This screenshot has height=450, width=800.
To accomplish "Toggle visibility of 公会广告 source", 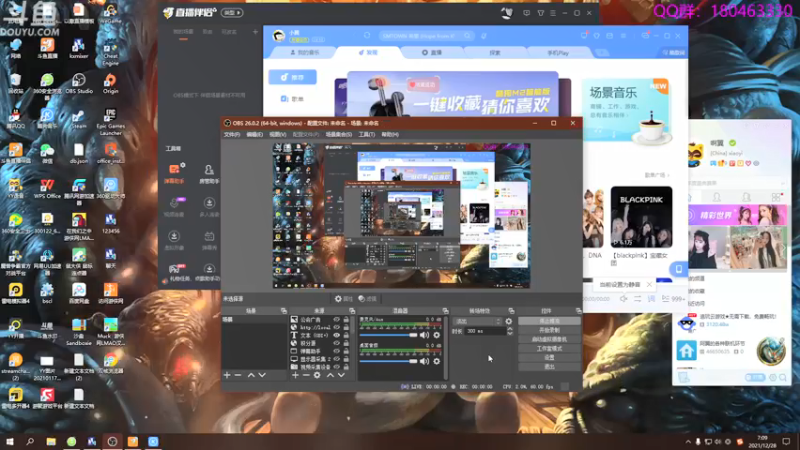I will [336, 319].
